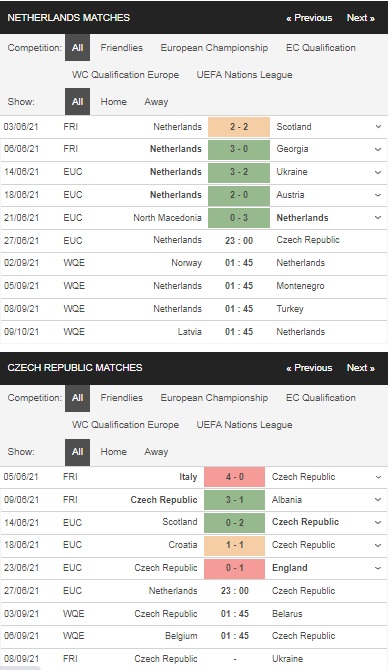Expand Scotland vs Czech Republic chevron
This screenshot has width=391, height=670.
point(378,523)
